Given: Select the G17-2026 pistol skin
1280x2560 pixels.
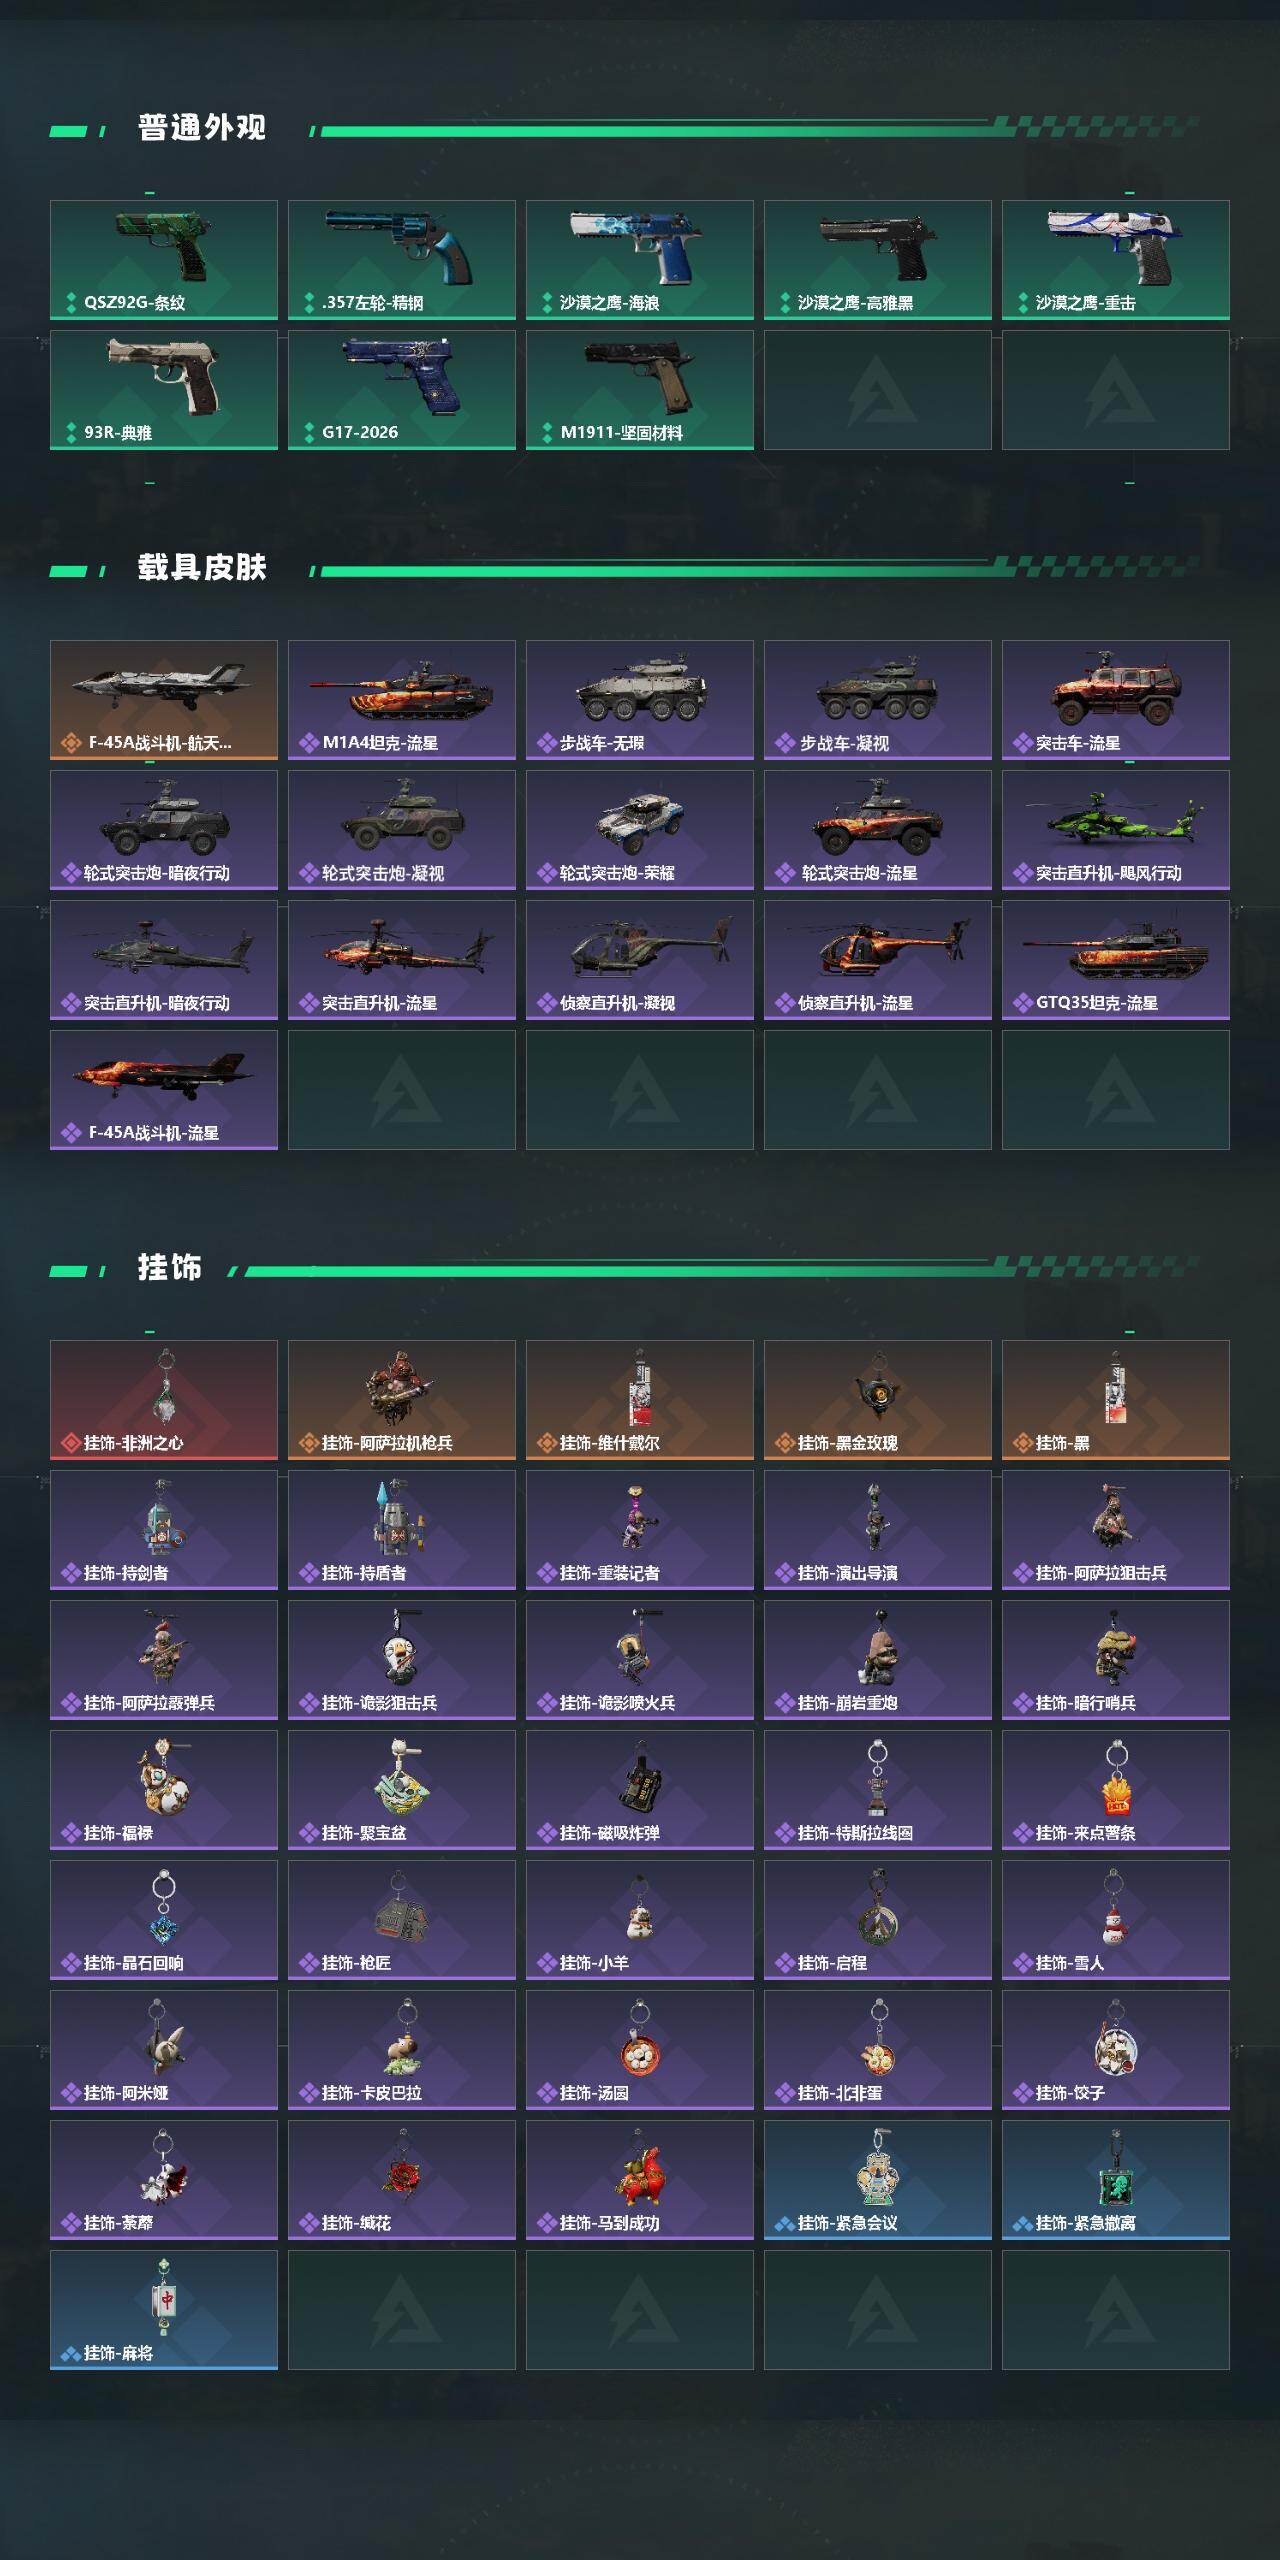Looking at the screenshot, I should click(402, 390).
